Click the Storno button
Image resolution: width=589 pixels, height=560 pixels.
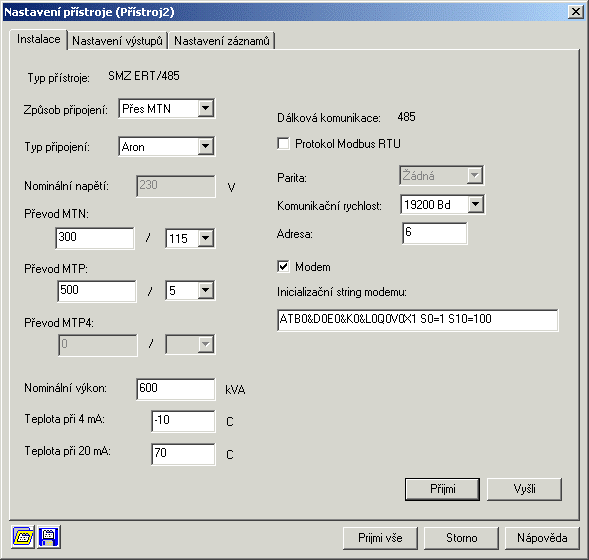point(461,538)
